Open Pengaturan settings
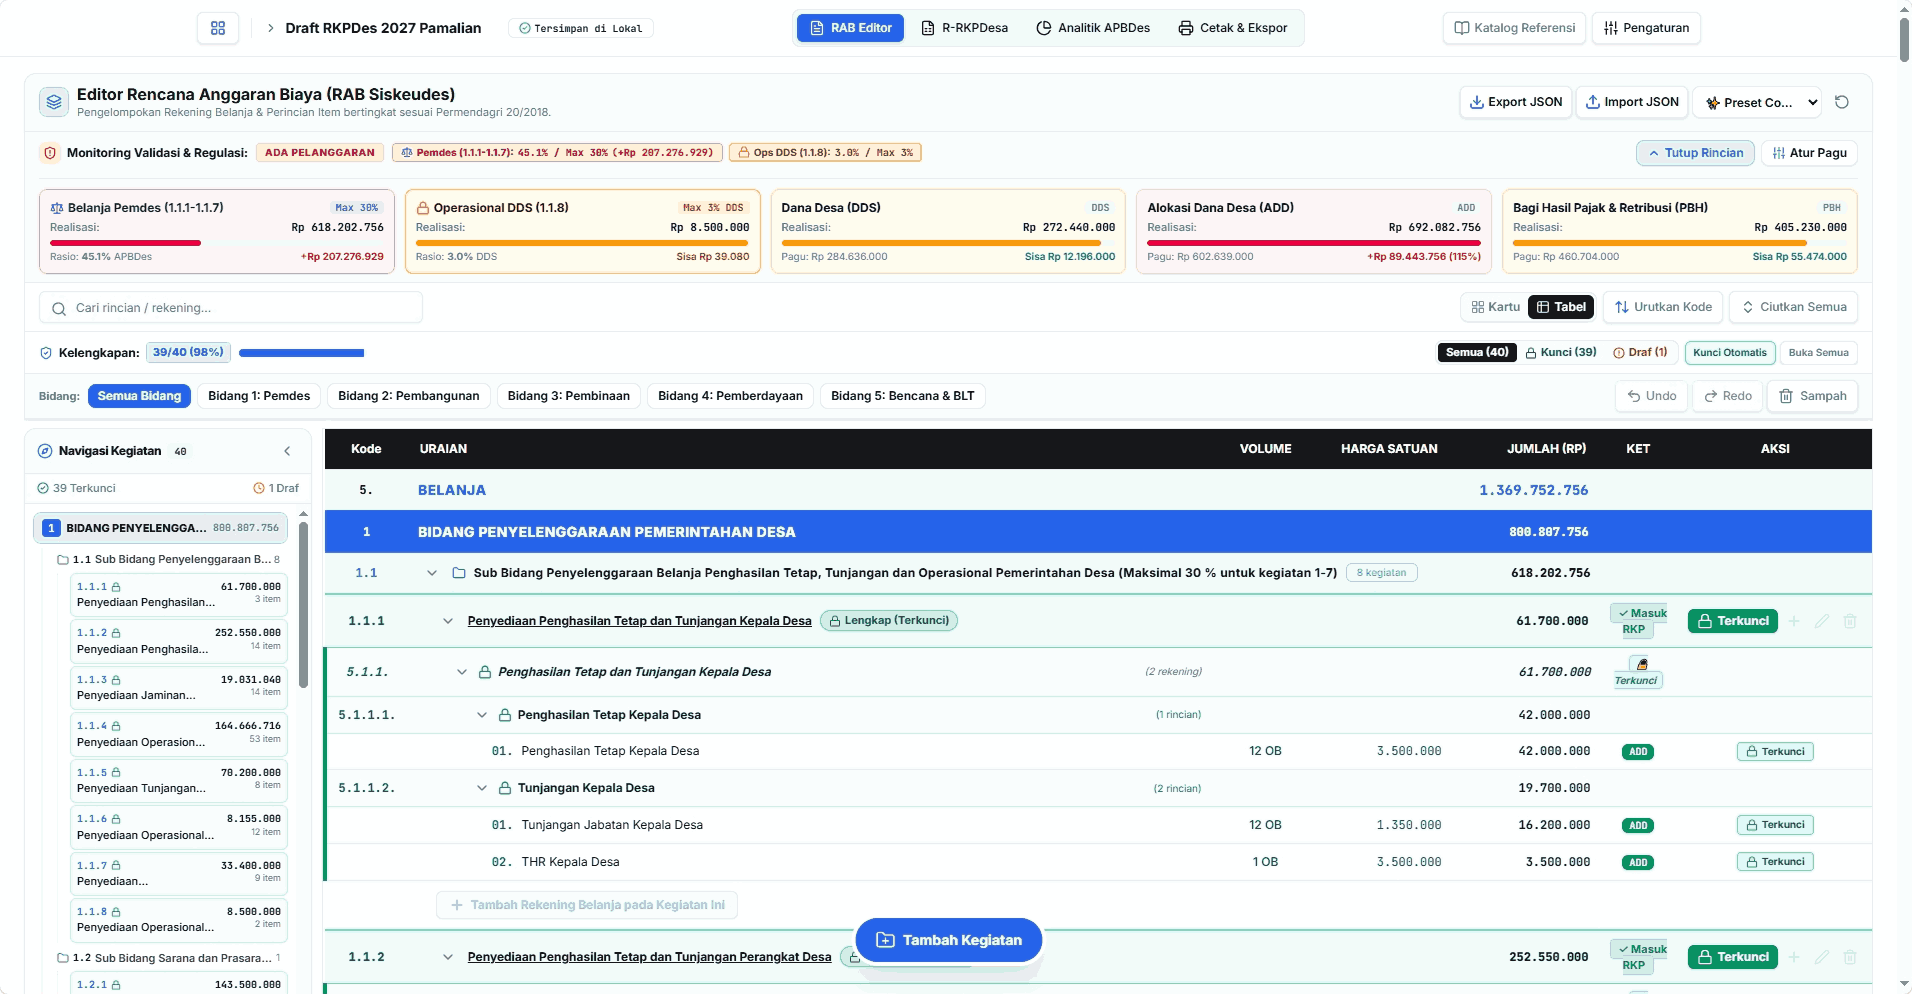Image resolution: width=1912 pixels, height=994 pixels. point(1647,28)
